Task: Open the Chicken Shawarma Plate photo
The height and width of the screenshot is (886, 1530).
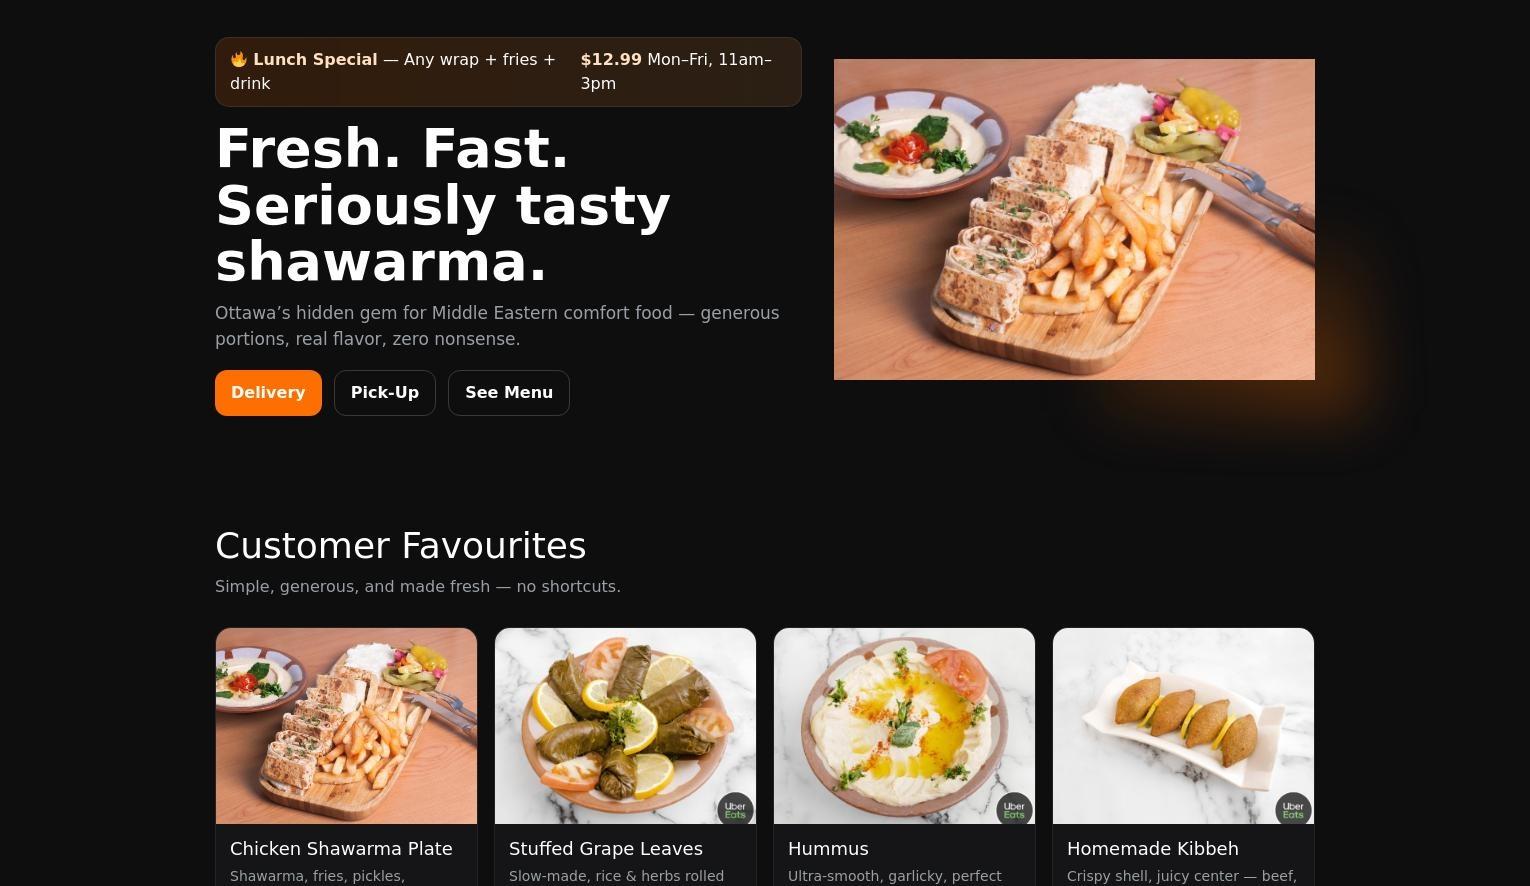Action: coord(346,726)
